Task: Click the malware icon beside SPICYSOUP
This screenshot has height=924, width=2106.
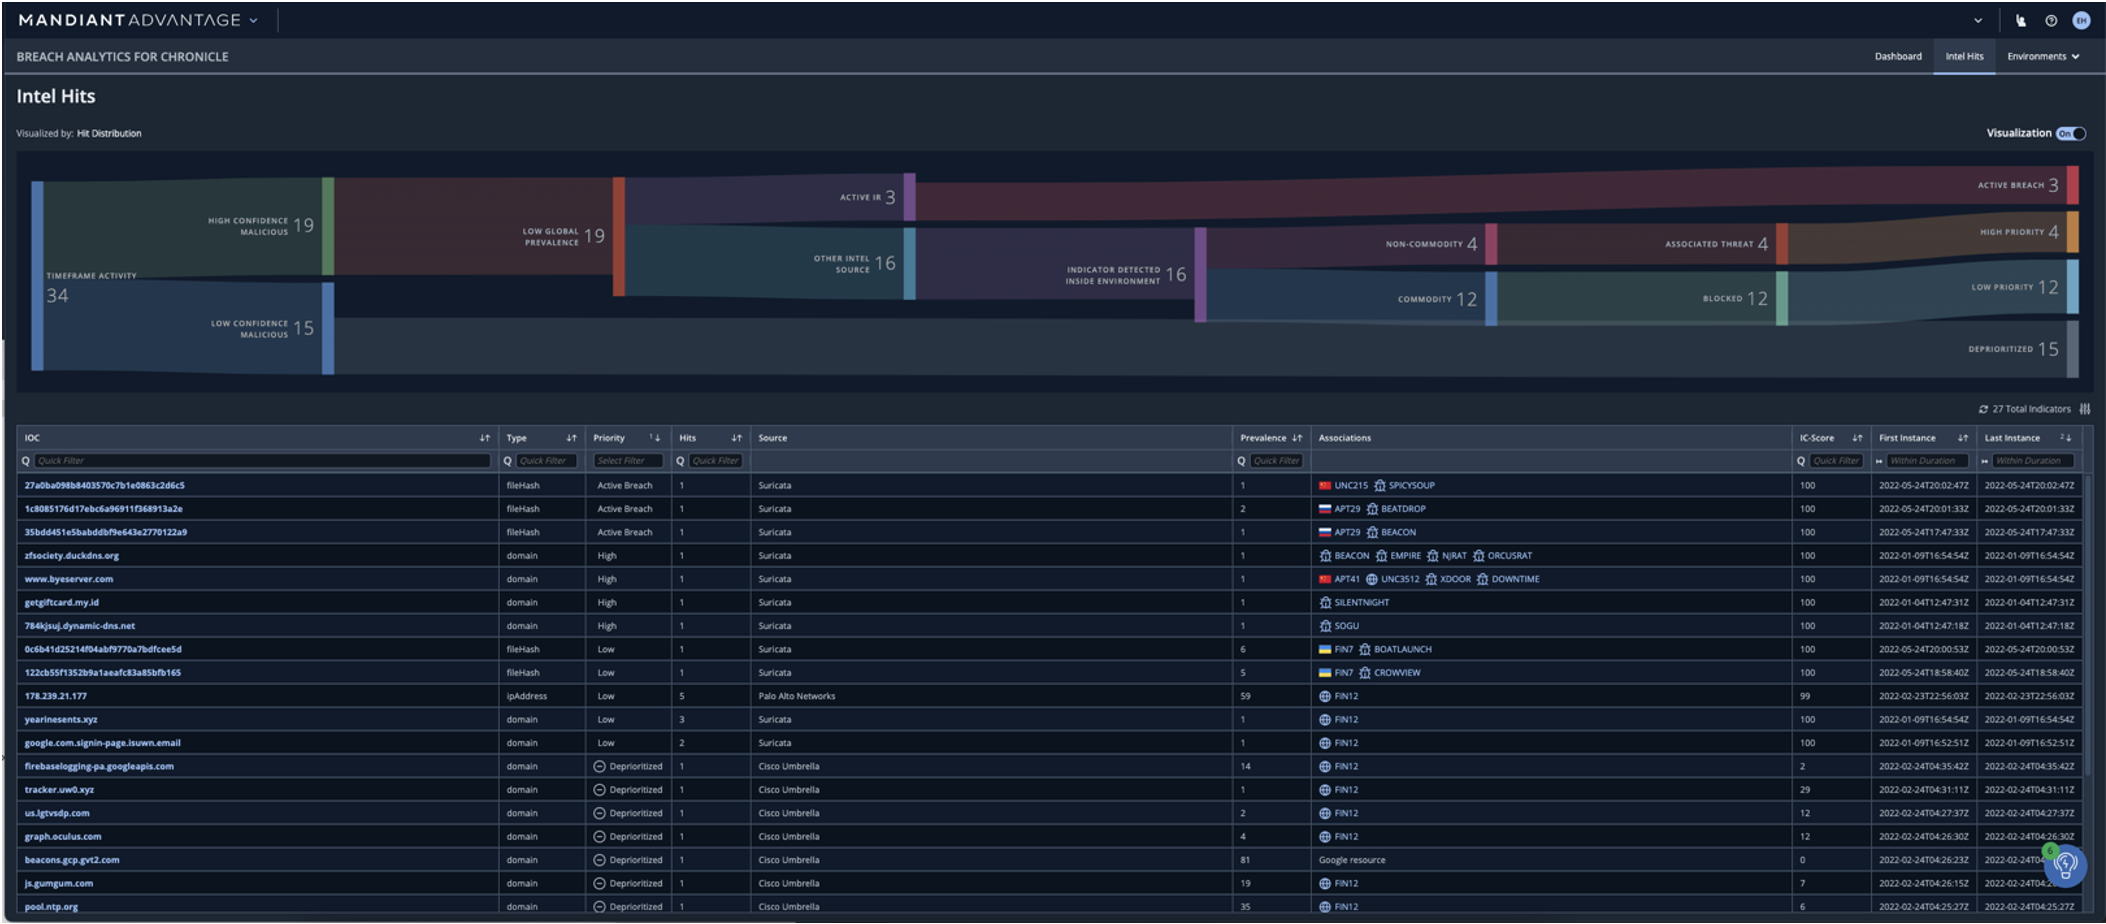Action: (x=1380, y=486)
